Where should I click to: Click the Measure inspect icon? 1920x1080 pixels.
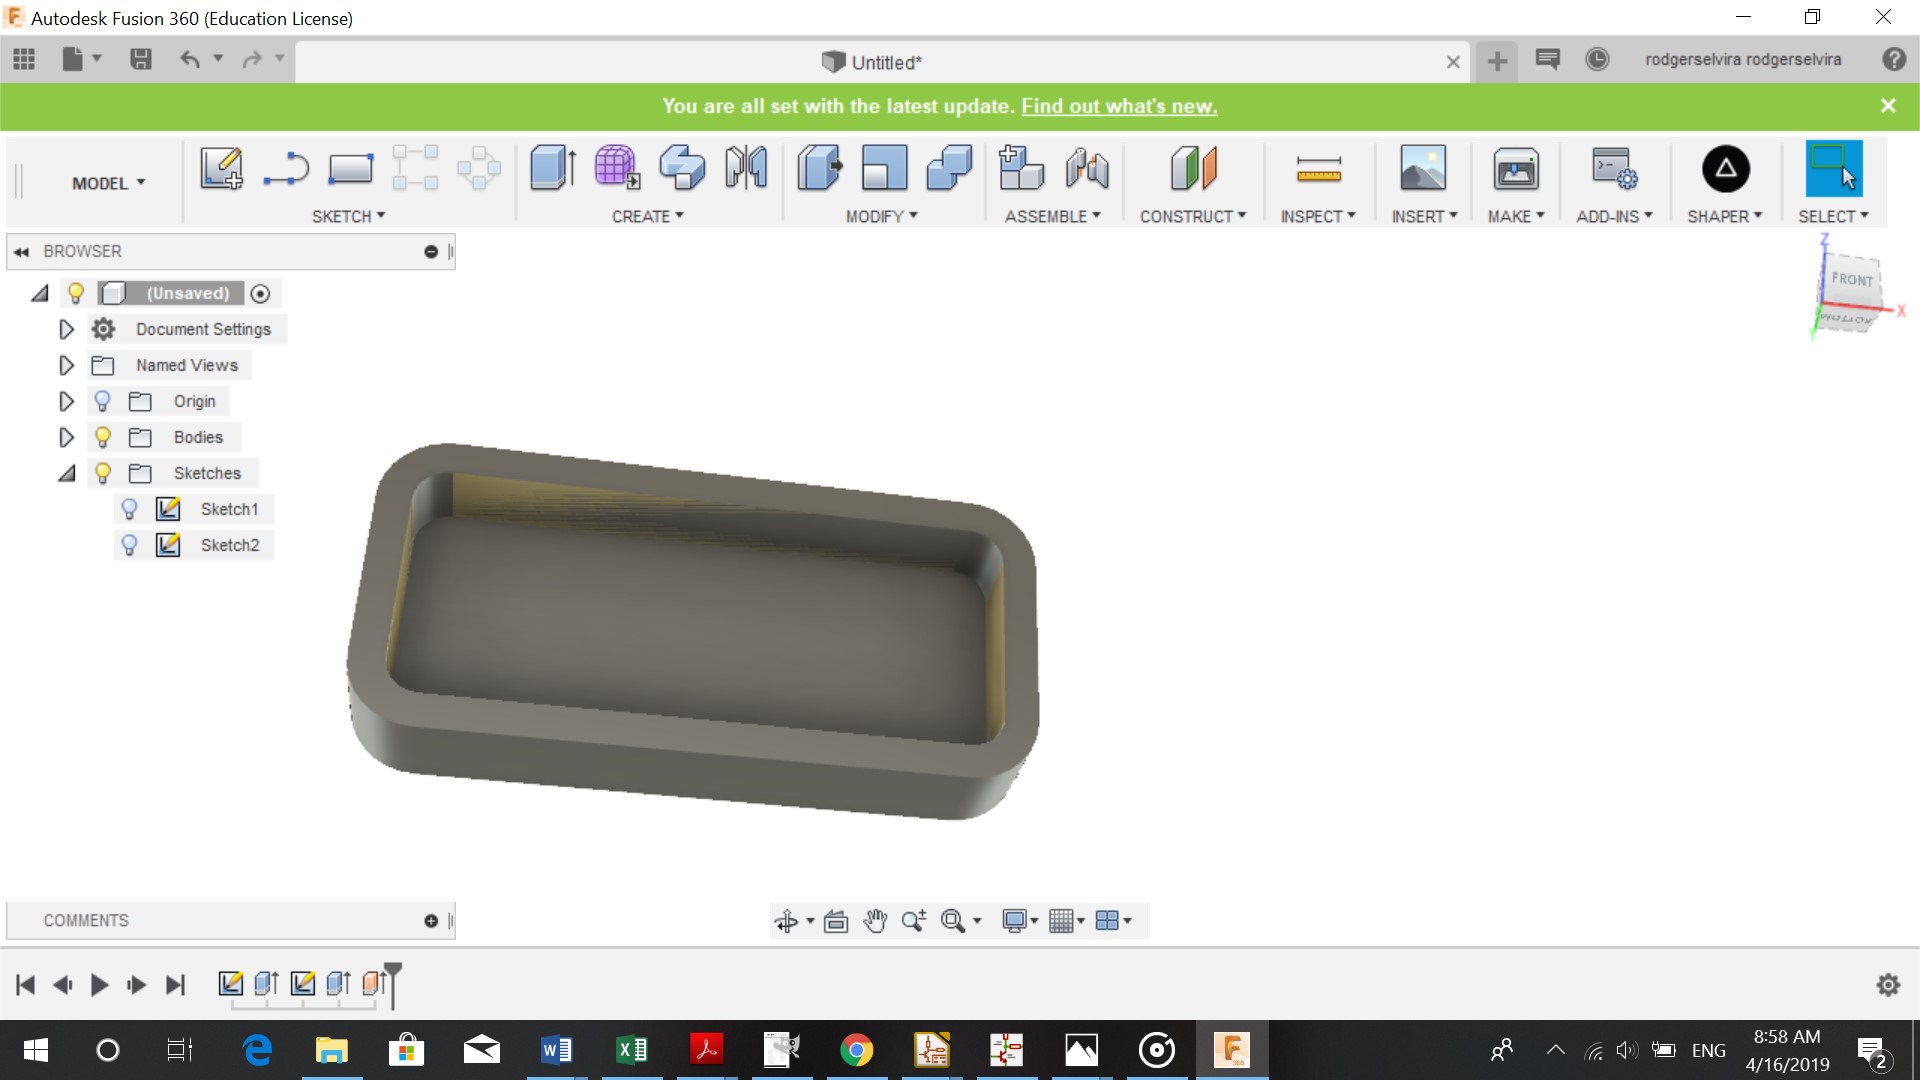(1318, 168)
